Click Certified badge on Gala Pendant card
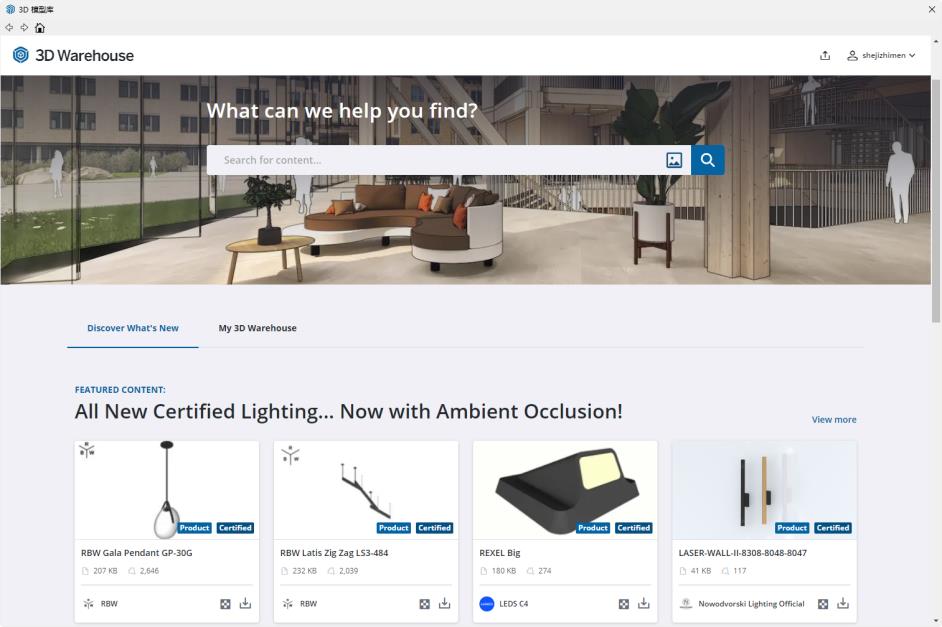 (x=235, y=528)
